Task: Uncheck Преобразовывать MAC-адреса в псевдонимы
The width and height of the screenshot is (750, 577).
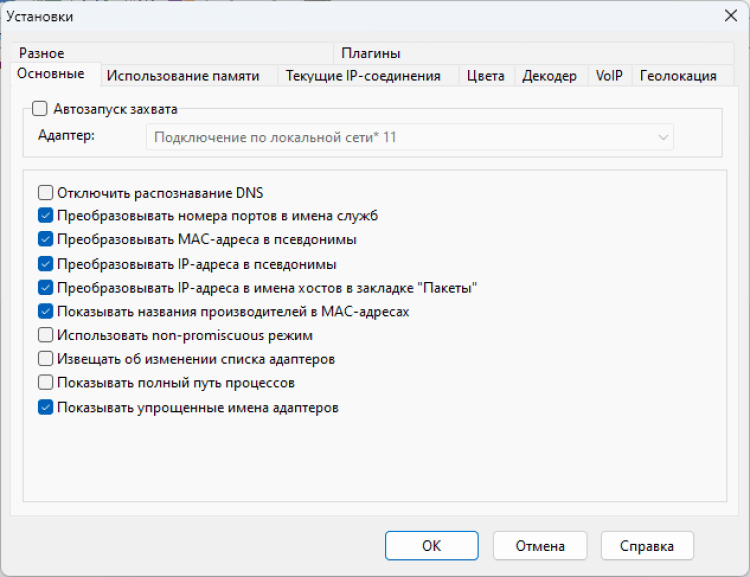Action: coord(45,240)
